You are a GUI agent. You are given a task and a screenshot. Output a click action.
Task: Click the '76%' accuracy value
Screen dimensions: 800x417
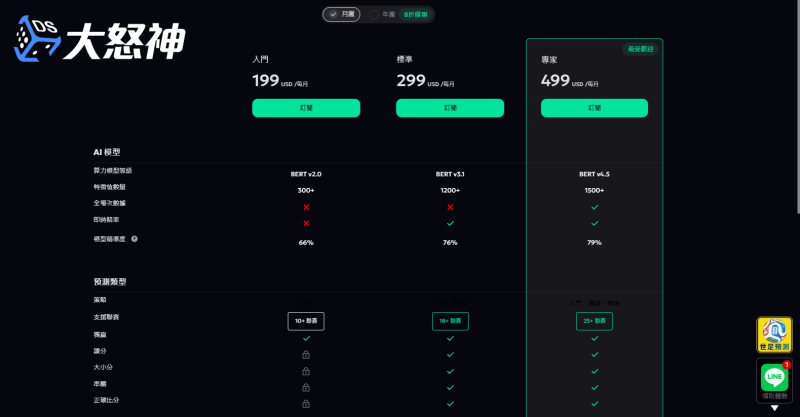450,242
